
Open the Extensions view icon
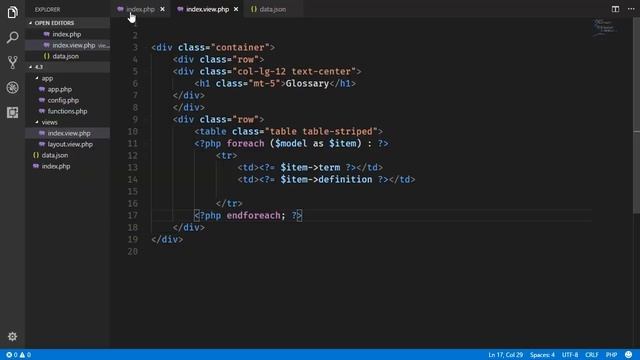coord(12,112)
